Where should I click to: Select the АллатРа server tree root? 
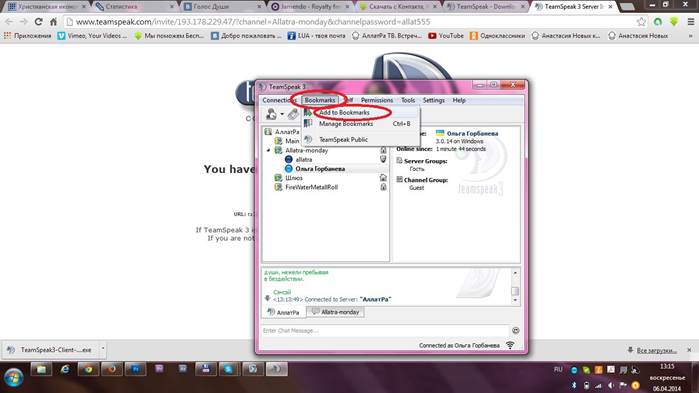click(287, 132)
